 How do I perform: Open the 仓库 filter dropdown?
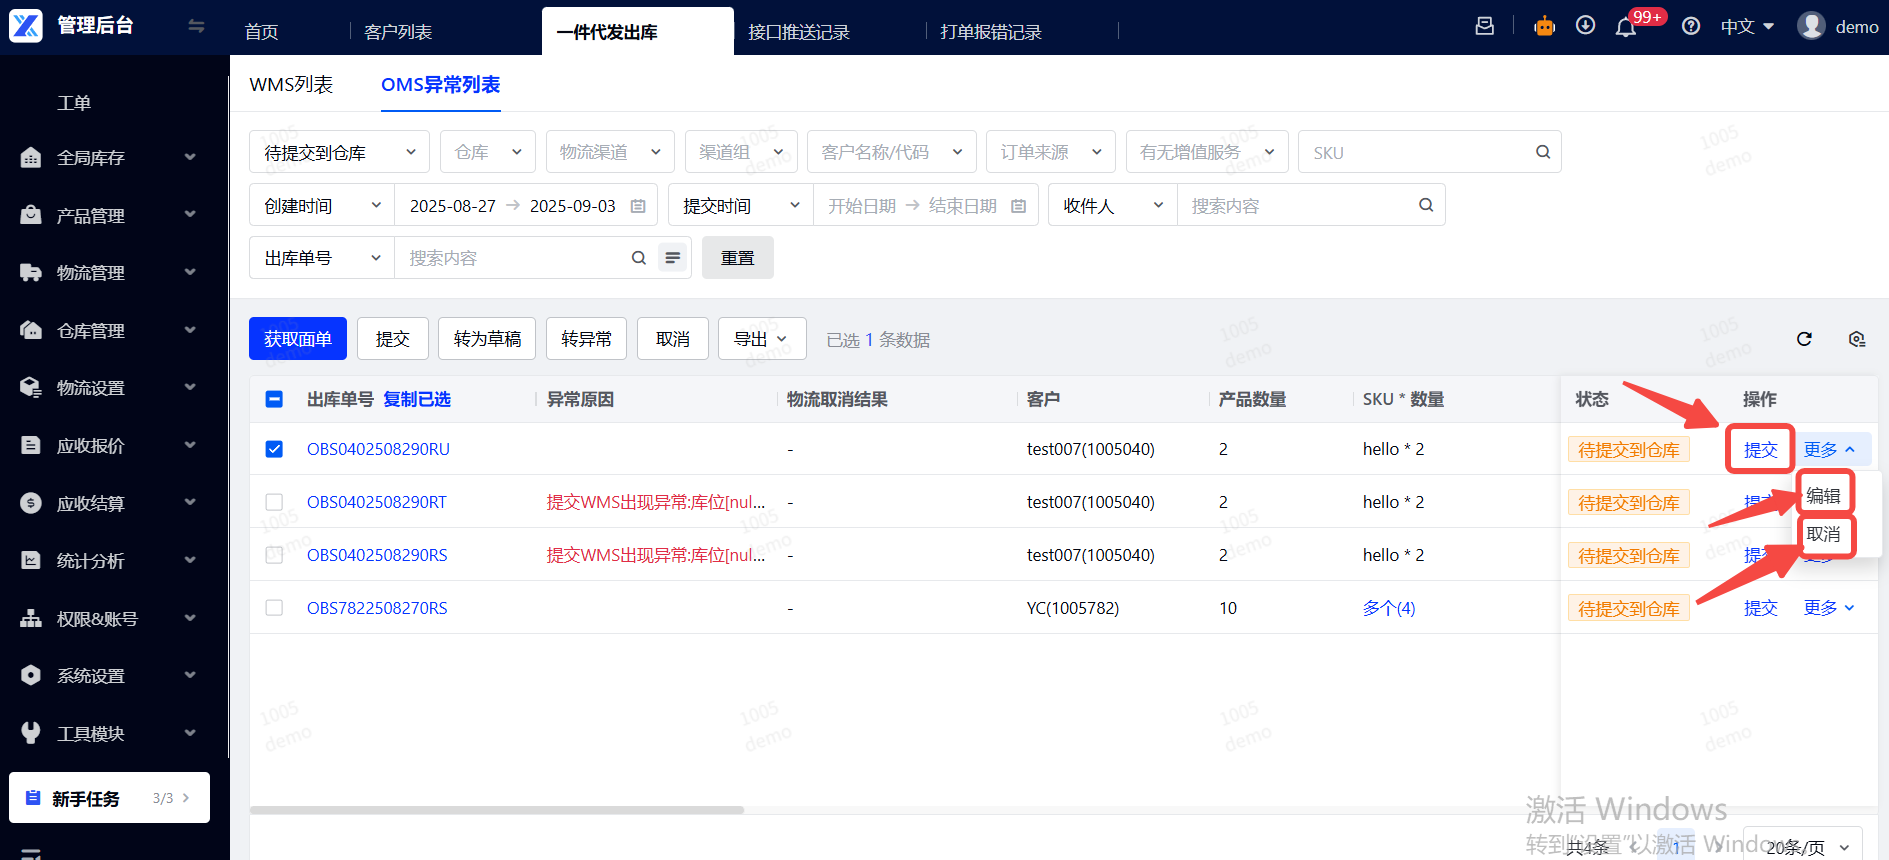[488, 152]
